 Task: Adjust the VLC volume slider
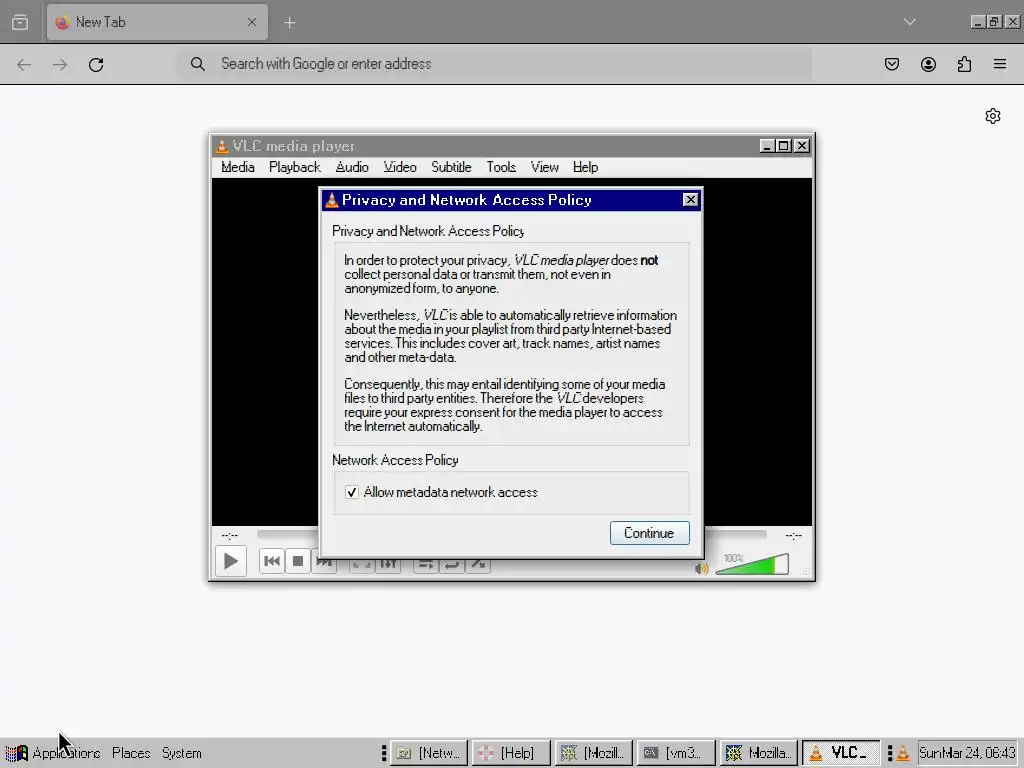coord(752,564)
